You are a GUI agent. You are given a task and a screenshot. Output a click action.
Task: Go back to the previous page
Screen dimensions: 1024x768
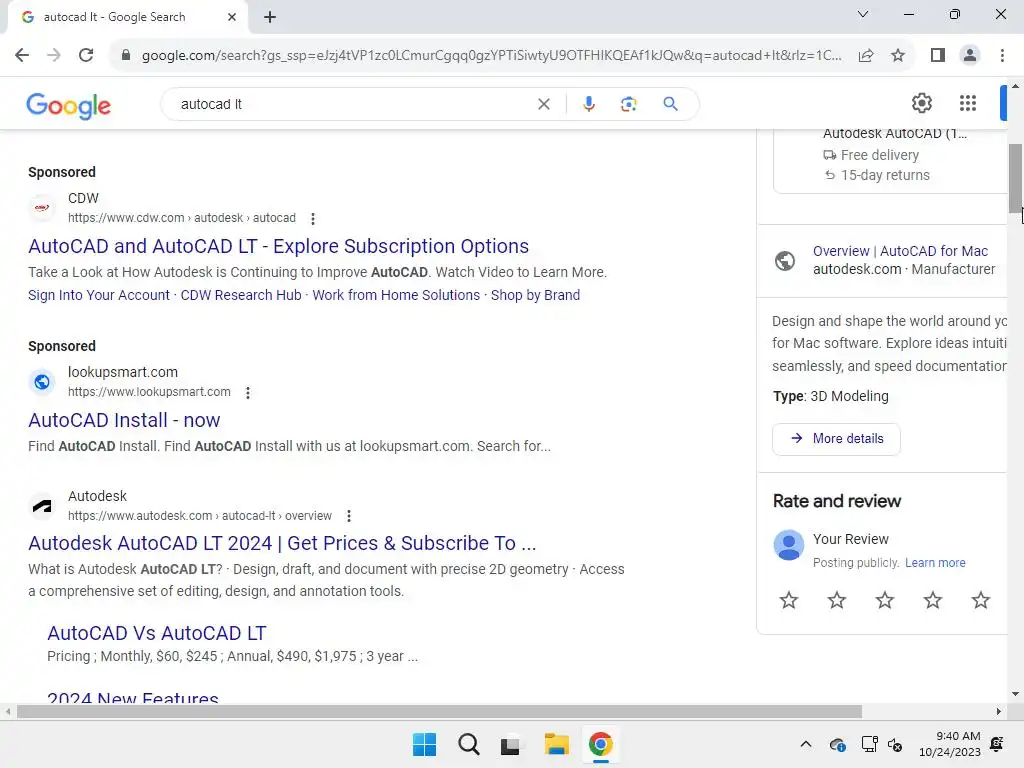(x=22, y=56)
